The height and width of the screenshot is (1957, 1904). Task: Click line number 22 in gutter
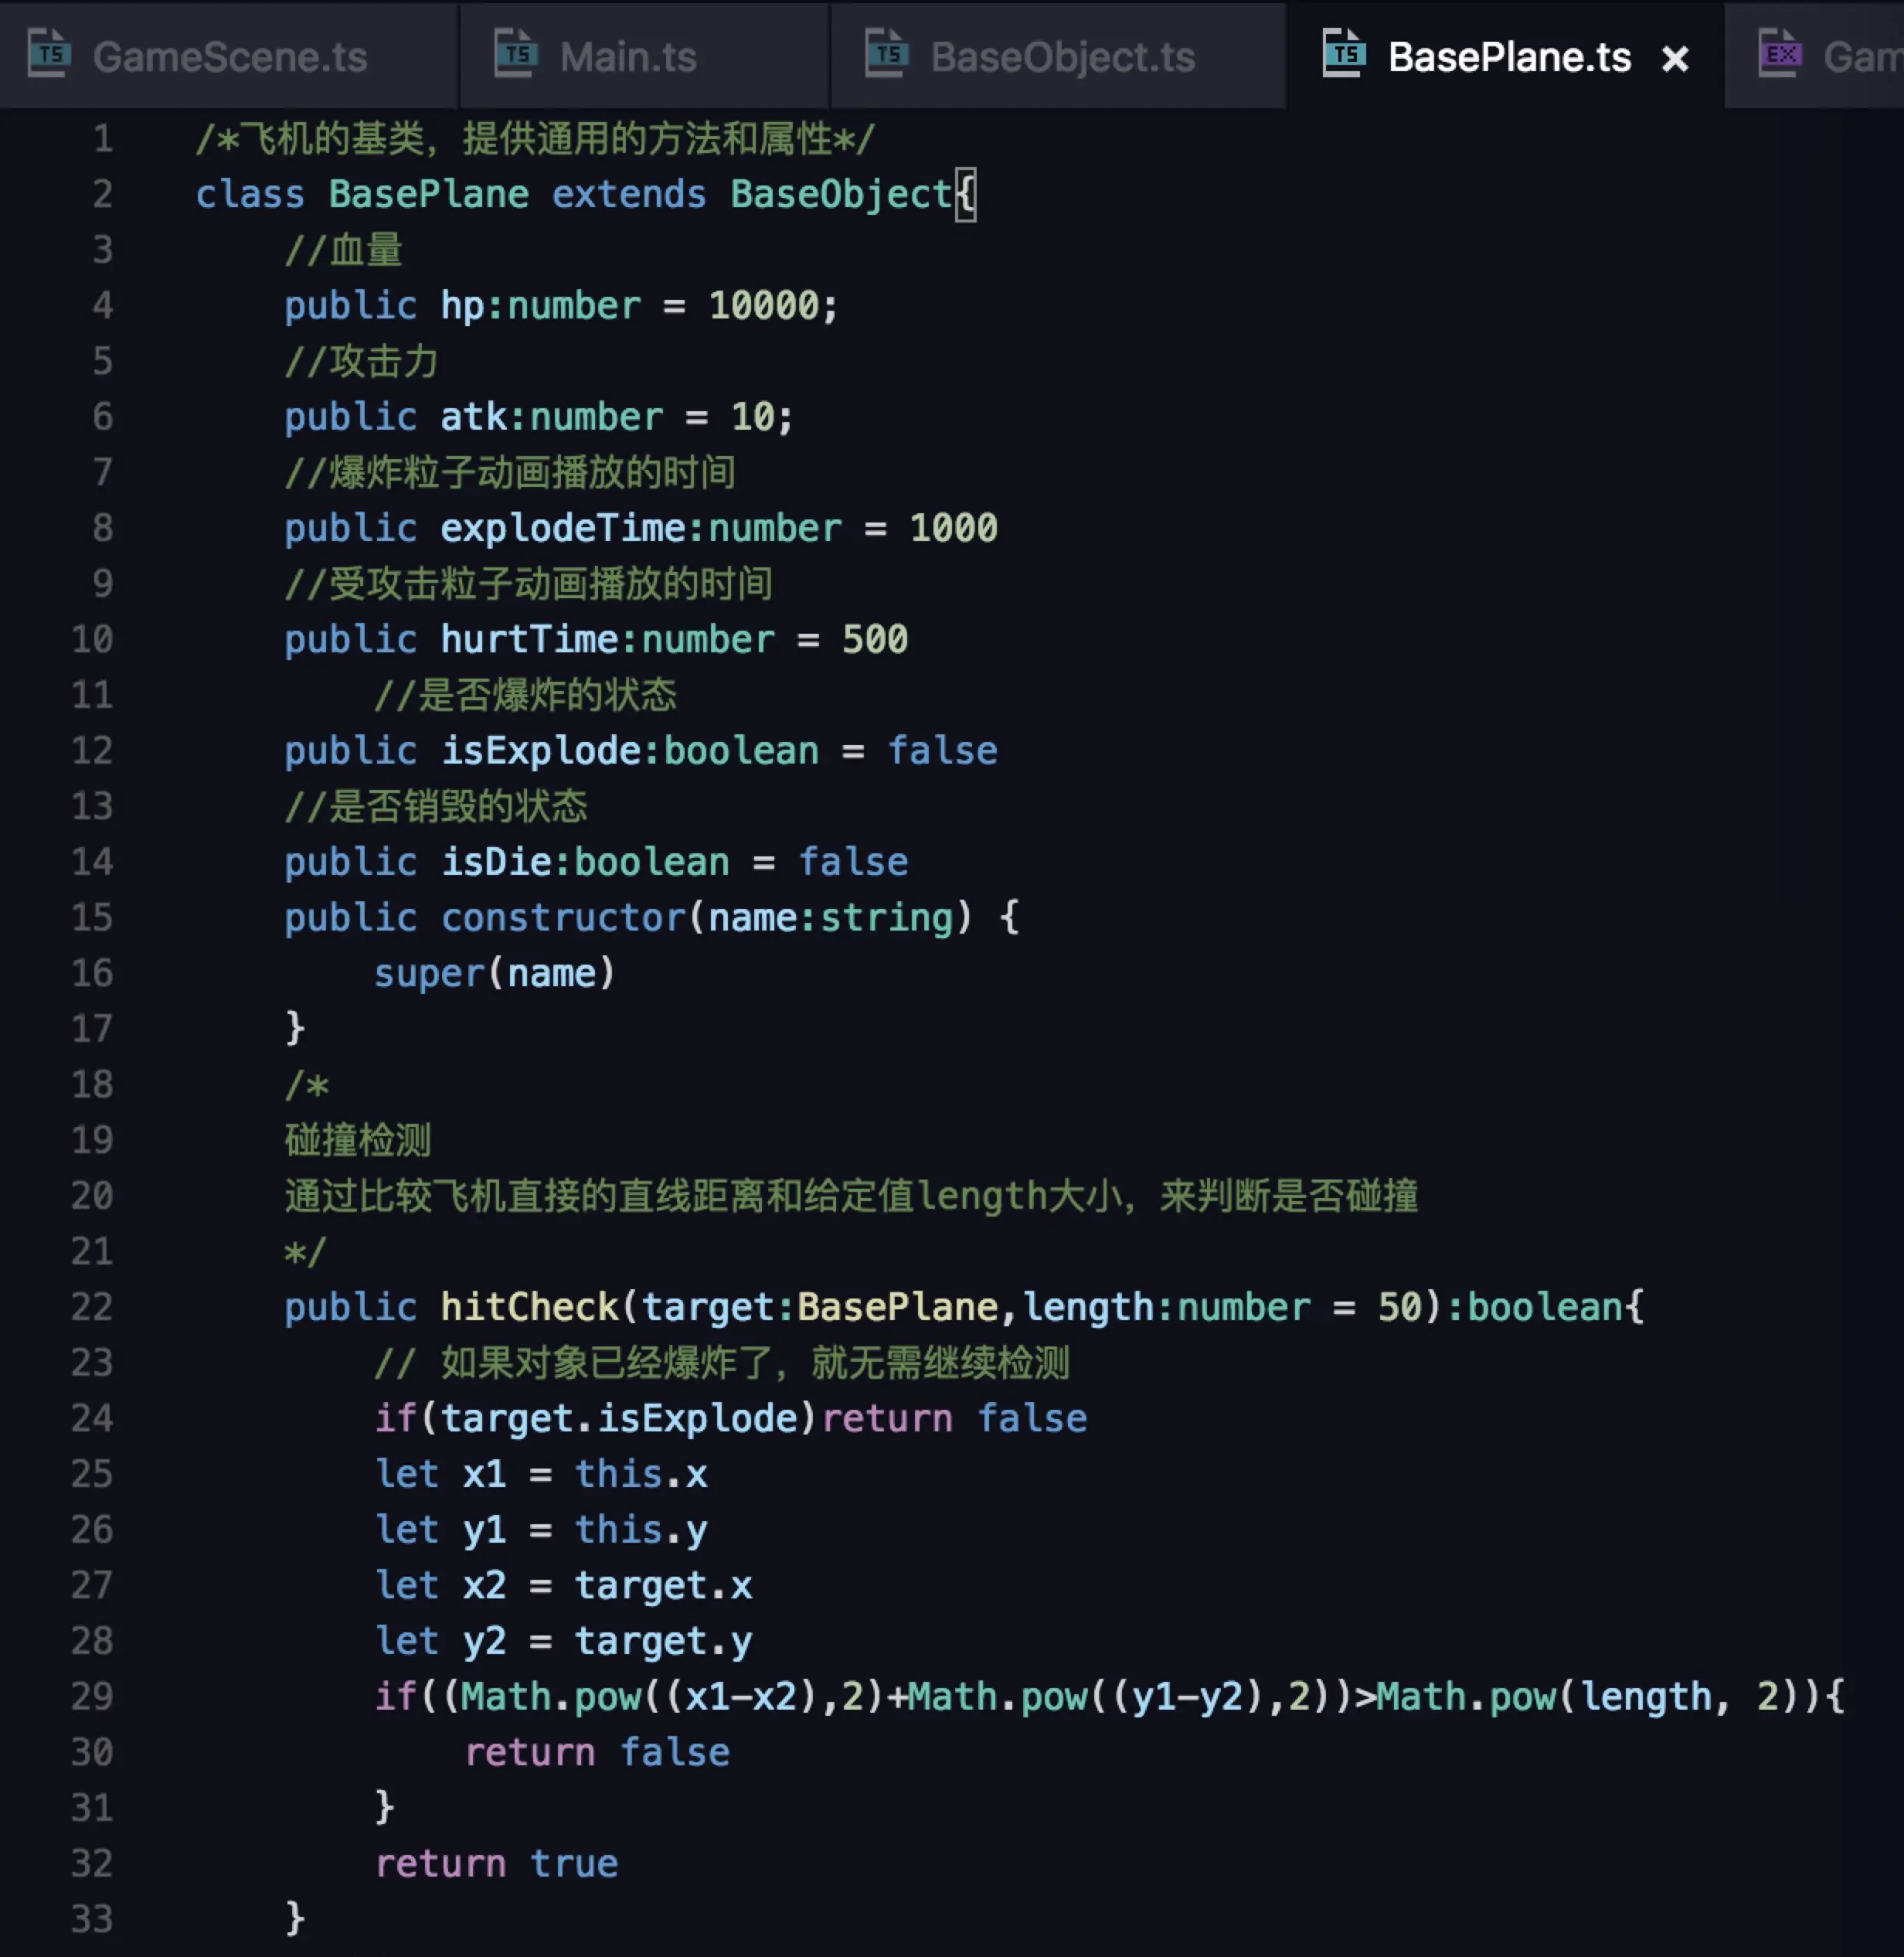coord(92,1307)
